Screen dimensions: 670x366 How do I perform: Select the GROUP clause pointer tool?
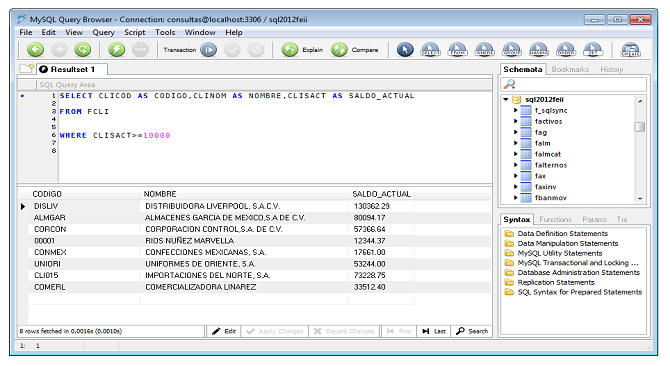[511, 50]
